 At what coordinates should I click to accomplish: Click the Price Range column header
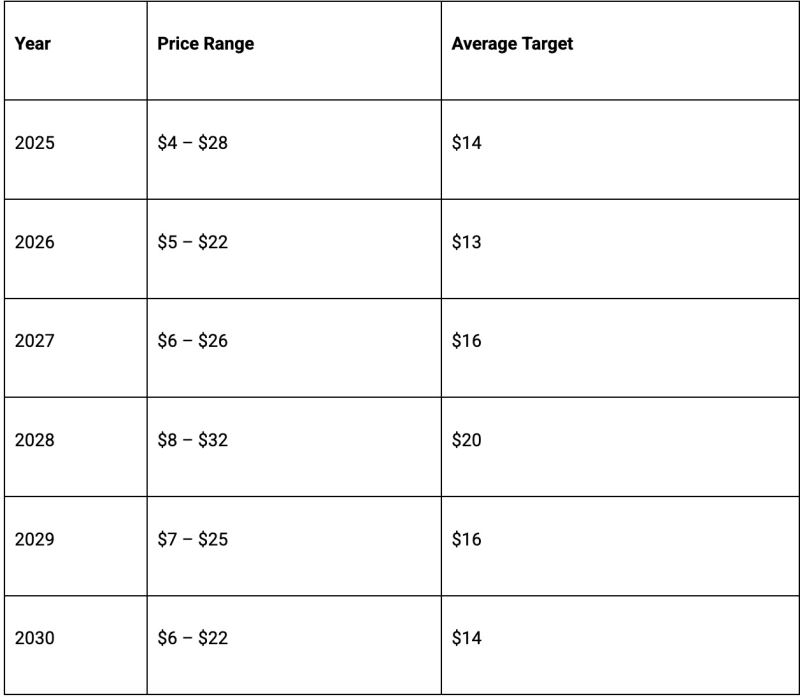pos(205,44)
